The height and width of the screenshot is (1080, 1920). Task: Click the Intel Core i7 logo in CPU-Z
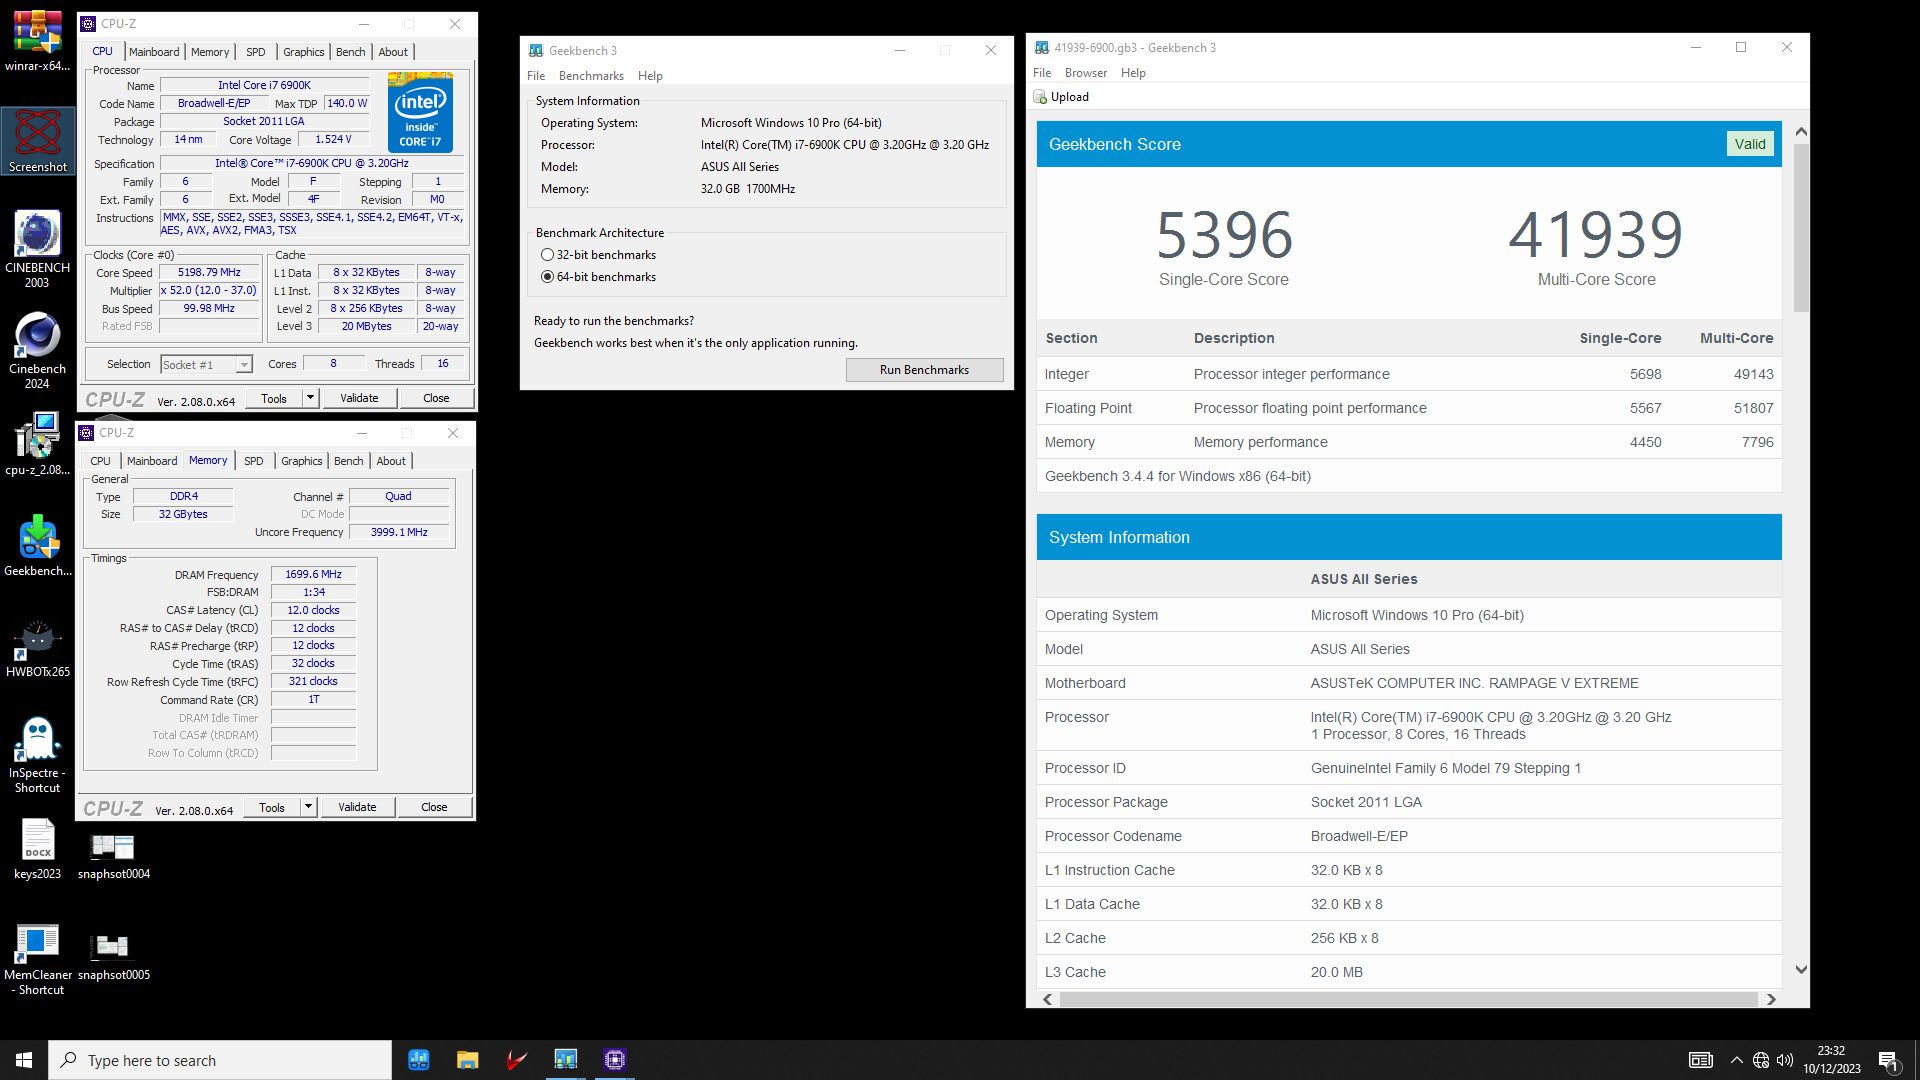420,112
